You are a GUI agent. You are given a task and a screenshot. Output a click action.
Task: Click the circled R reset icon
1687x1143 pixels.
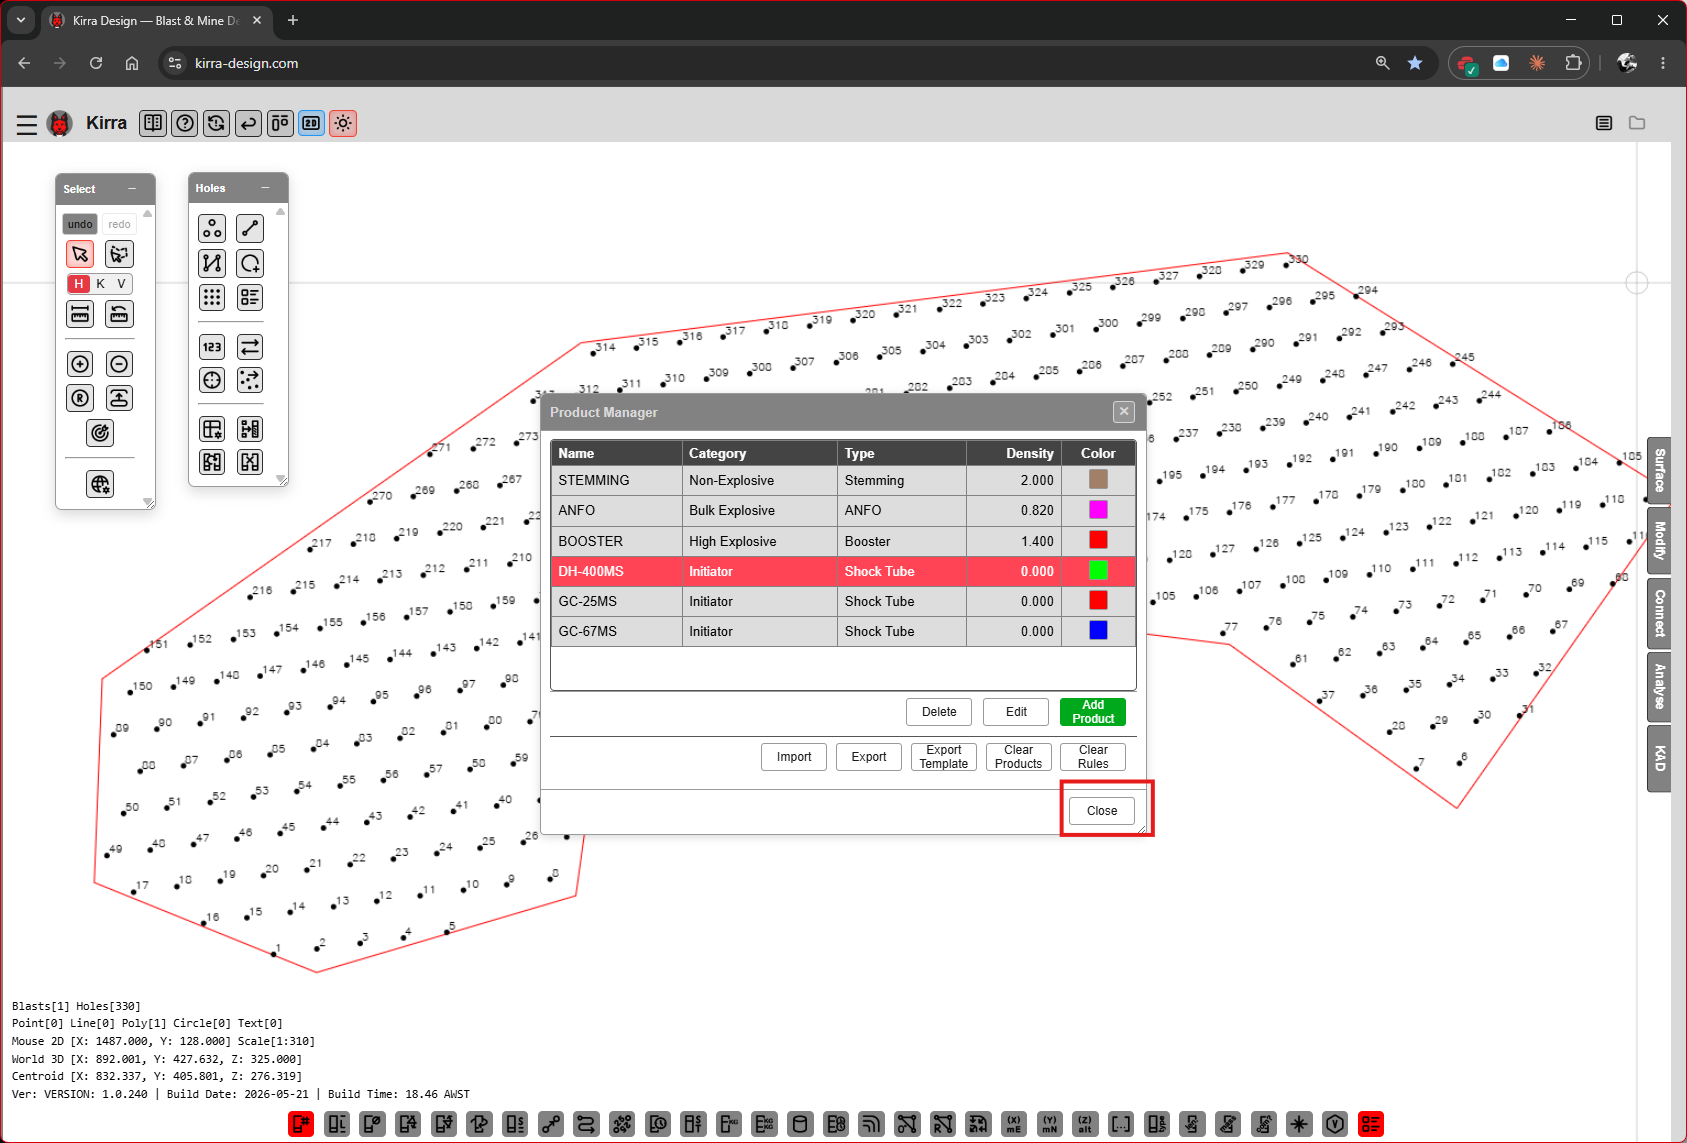tap(81, 398)
